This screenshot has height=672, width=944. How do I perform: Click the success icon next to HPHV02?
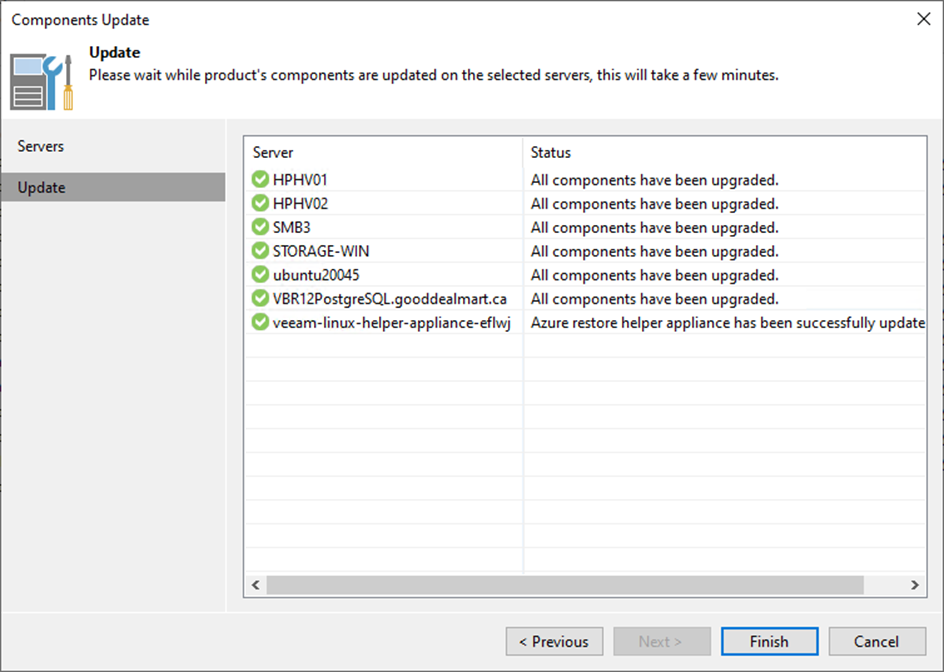pos(261,204)
